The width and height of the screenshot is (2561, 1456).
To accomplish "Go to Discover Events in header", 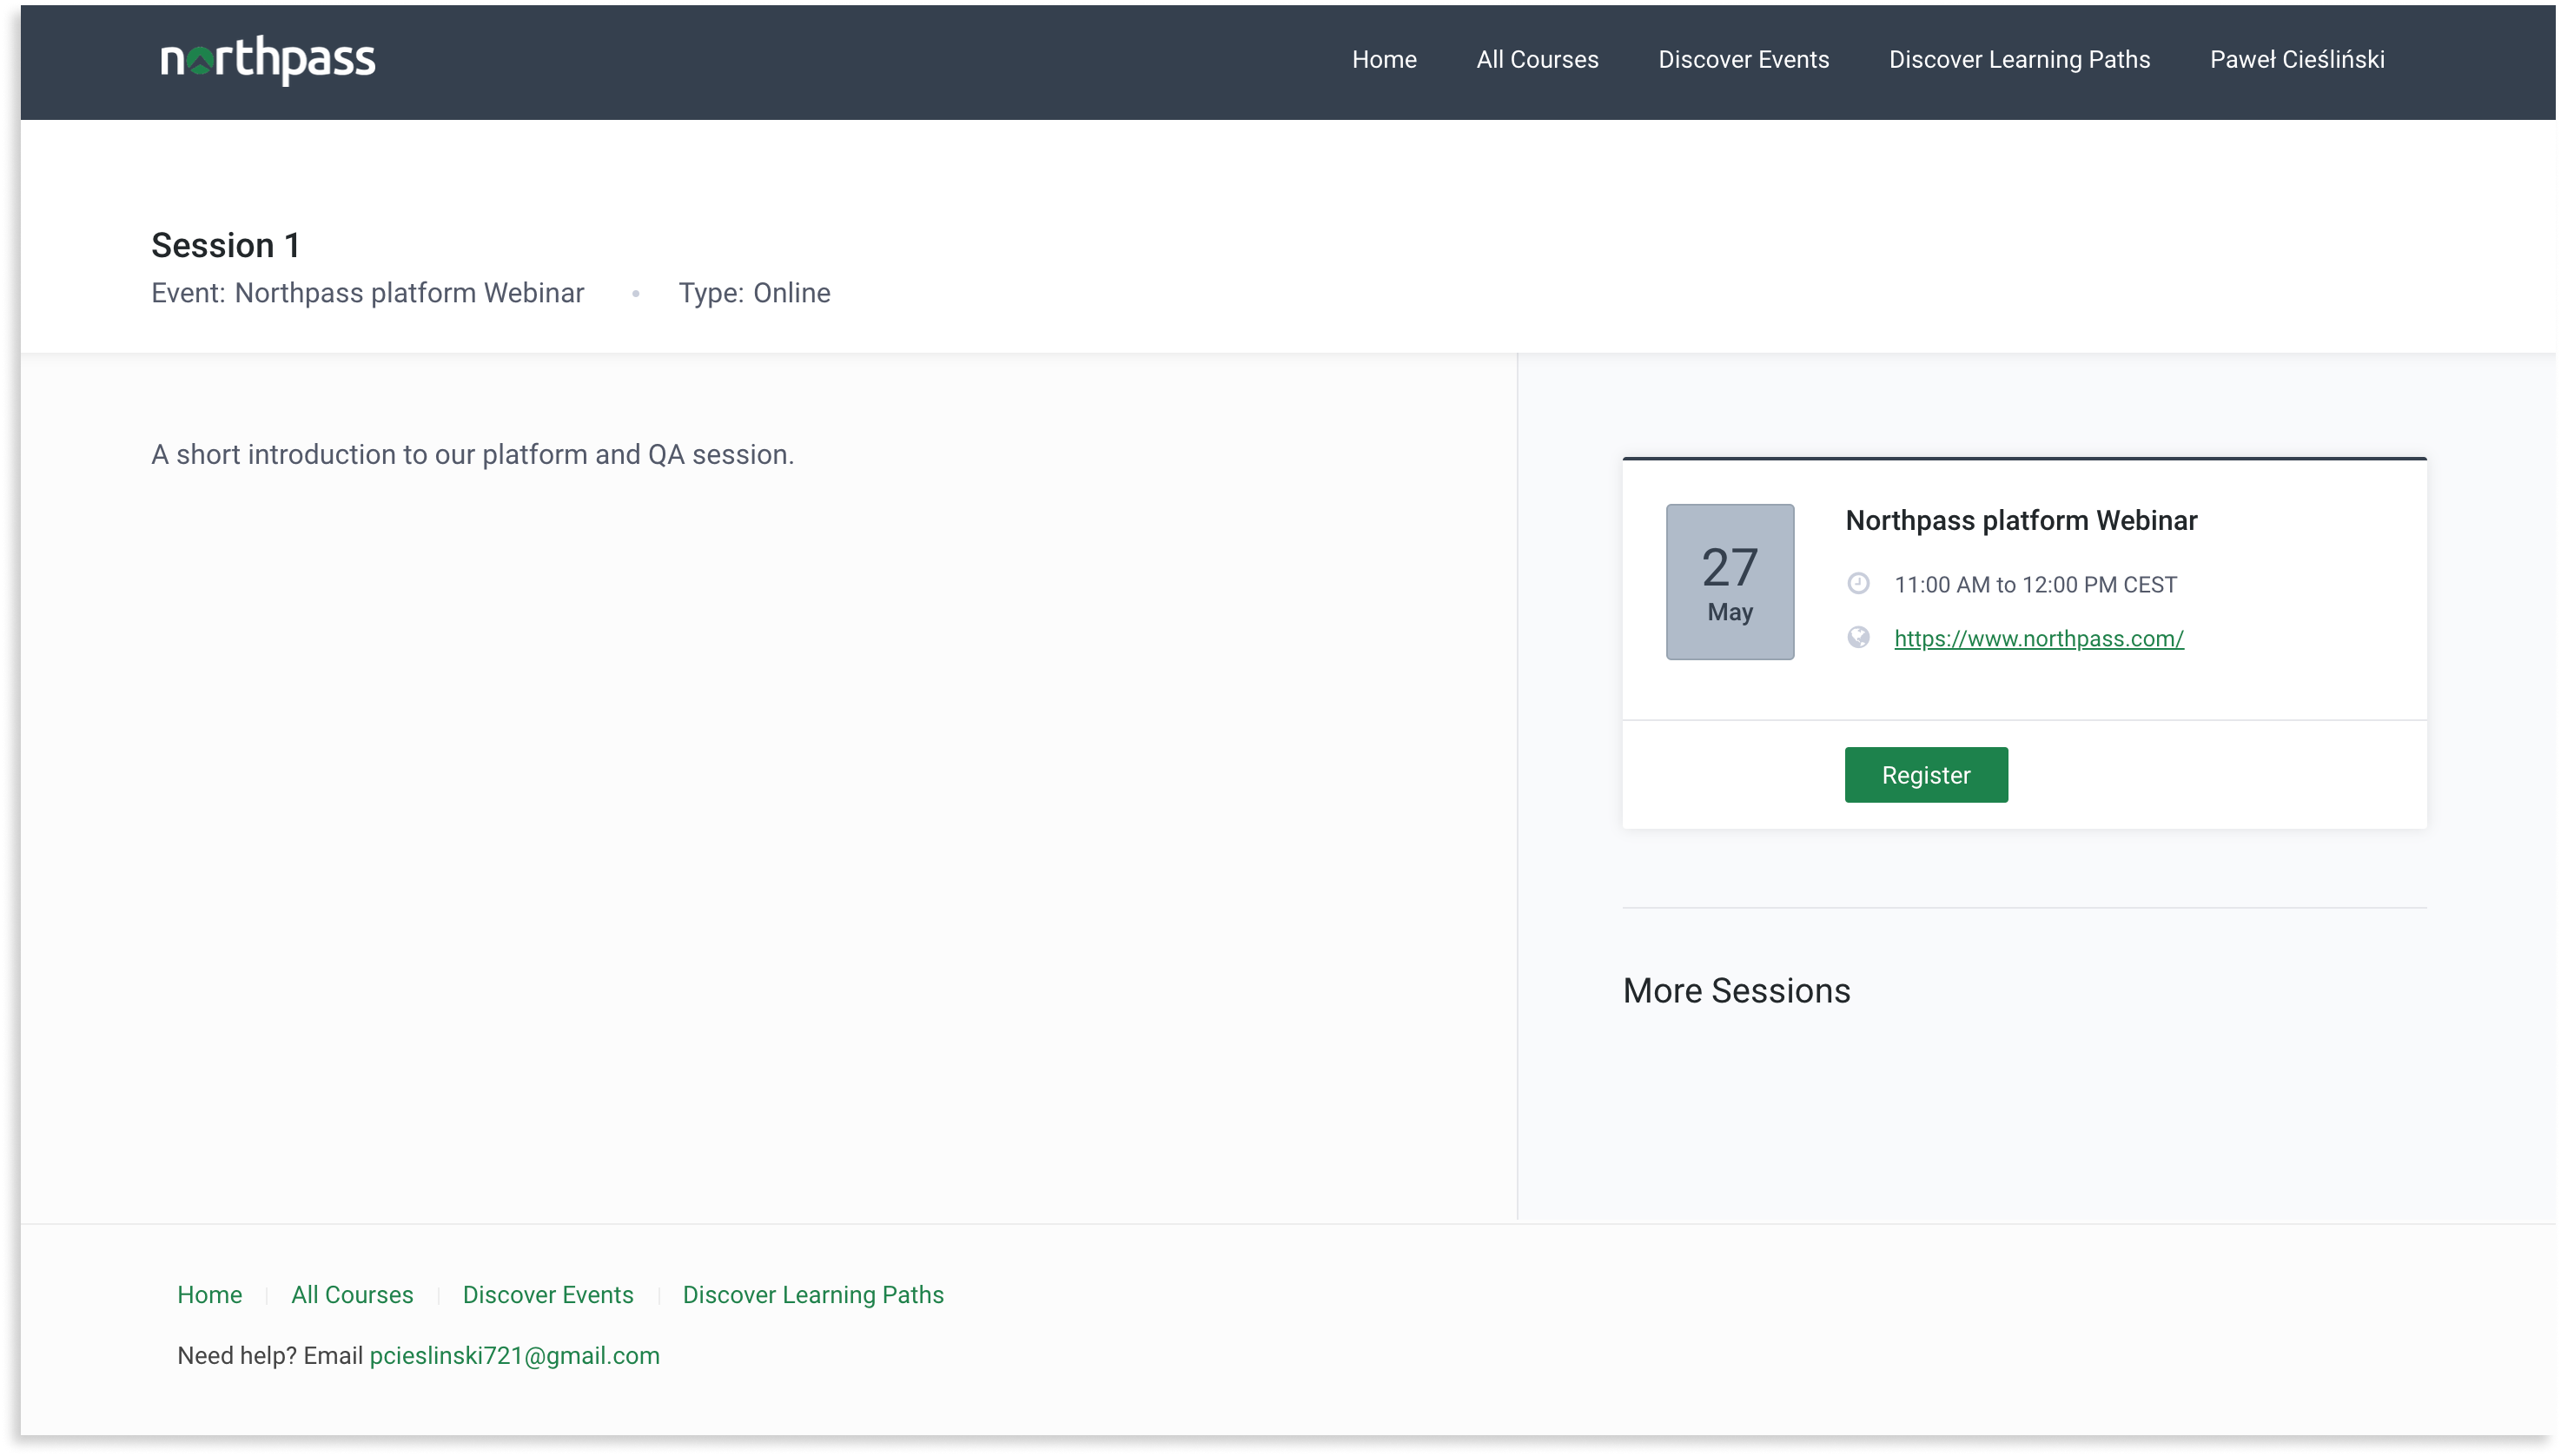I will pos(1743,60).
